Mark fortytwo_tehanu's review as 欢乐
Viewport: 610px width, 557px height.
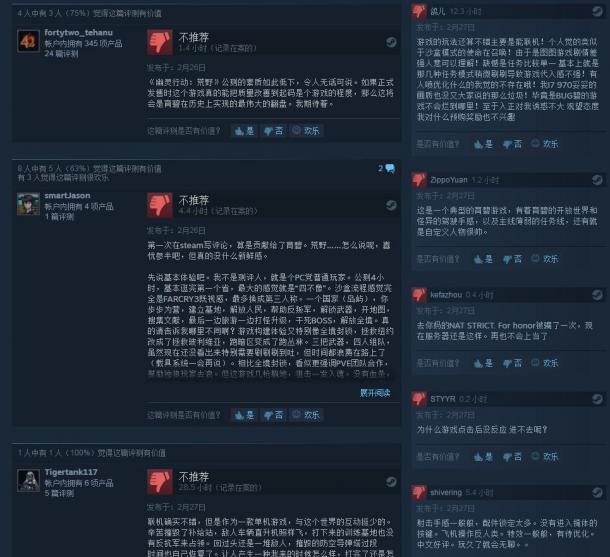pyautogui.click(x=306, y=131)
